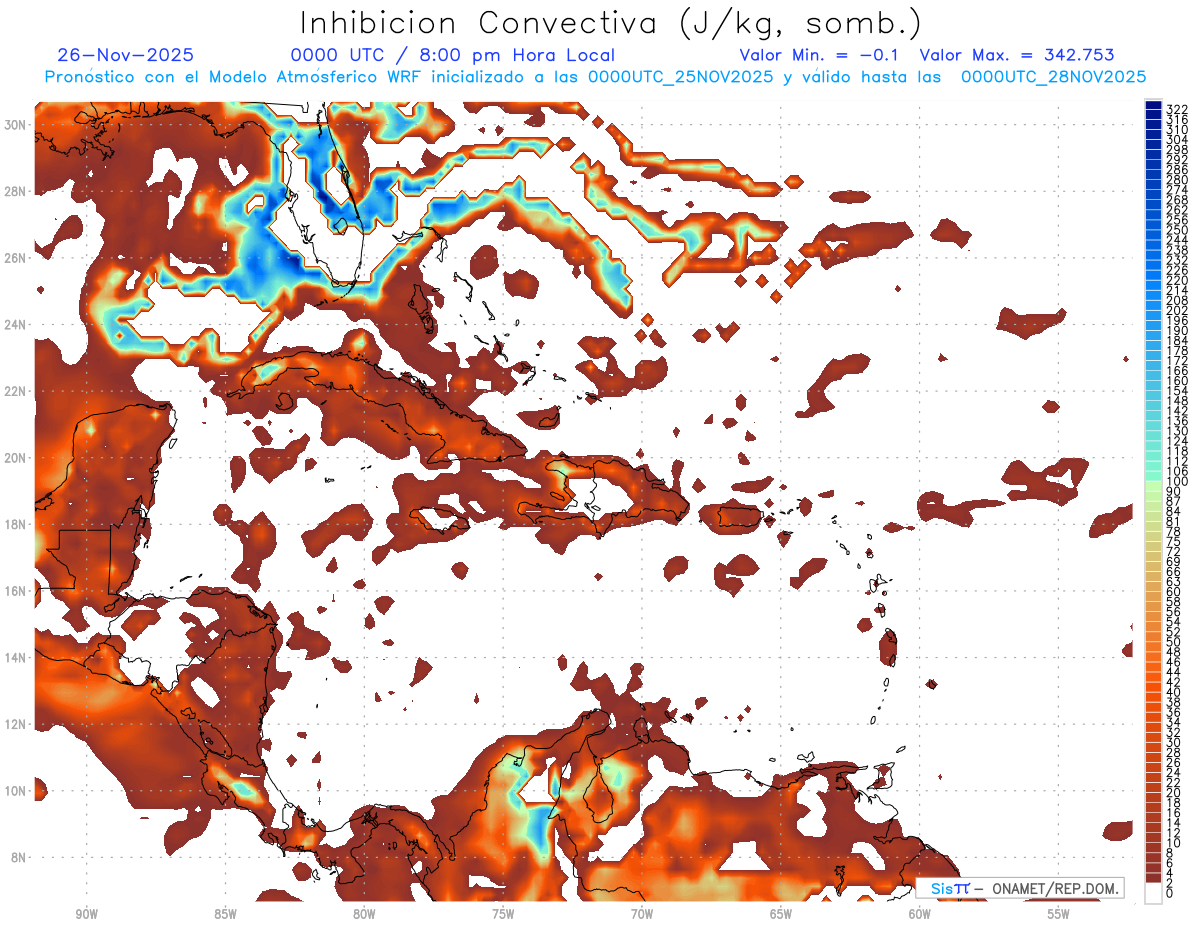Click the '70W' longitude label

[x=642, y=914]
